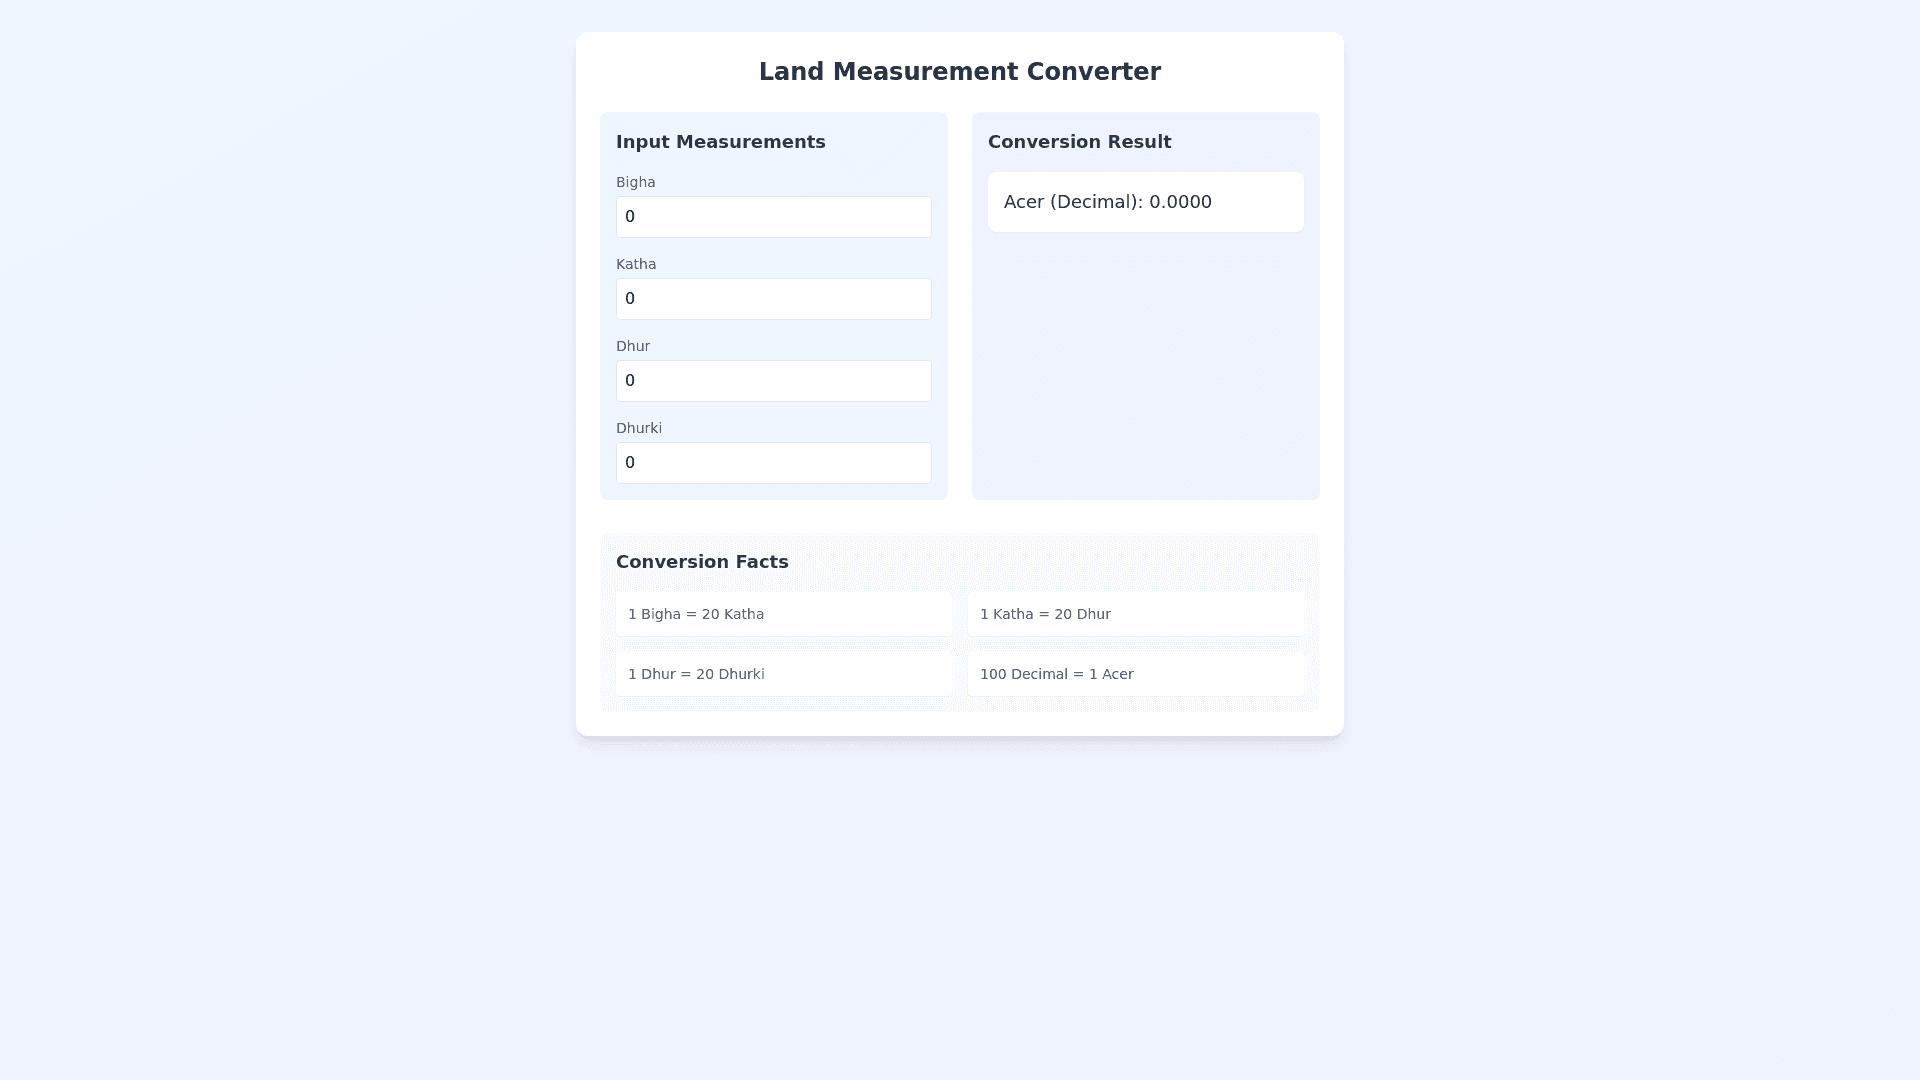Click into the Dhurki input field
1920x1080 pixels.
click(x=773, y=463)
